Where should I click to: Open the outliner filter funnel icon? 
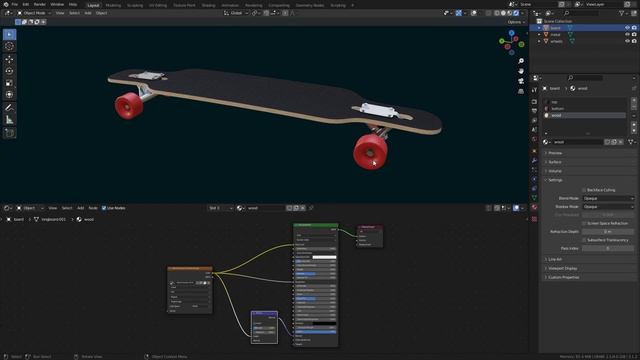click(622, 13)
